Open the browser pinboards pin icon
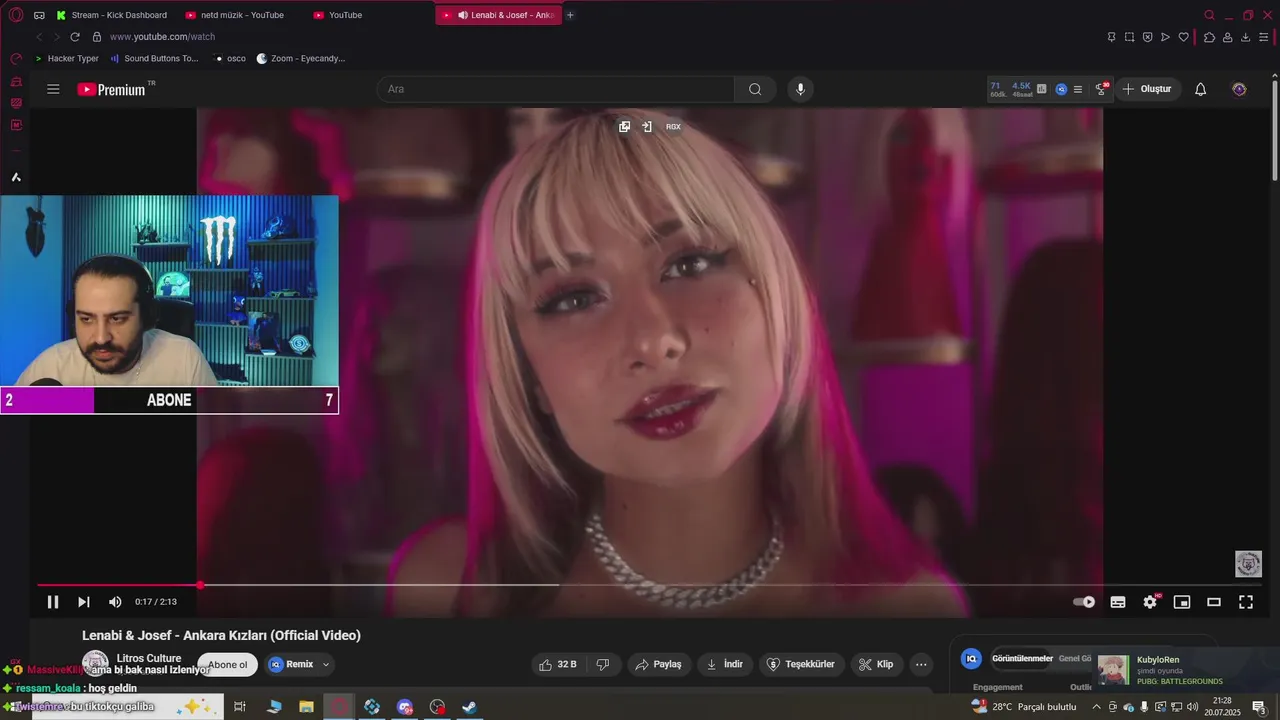Image resolution: width=1280 pixels, height=720 pixels. (1111, 37)
